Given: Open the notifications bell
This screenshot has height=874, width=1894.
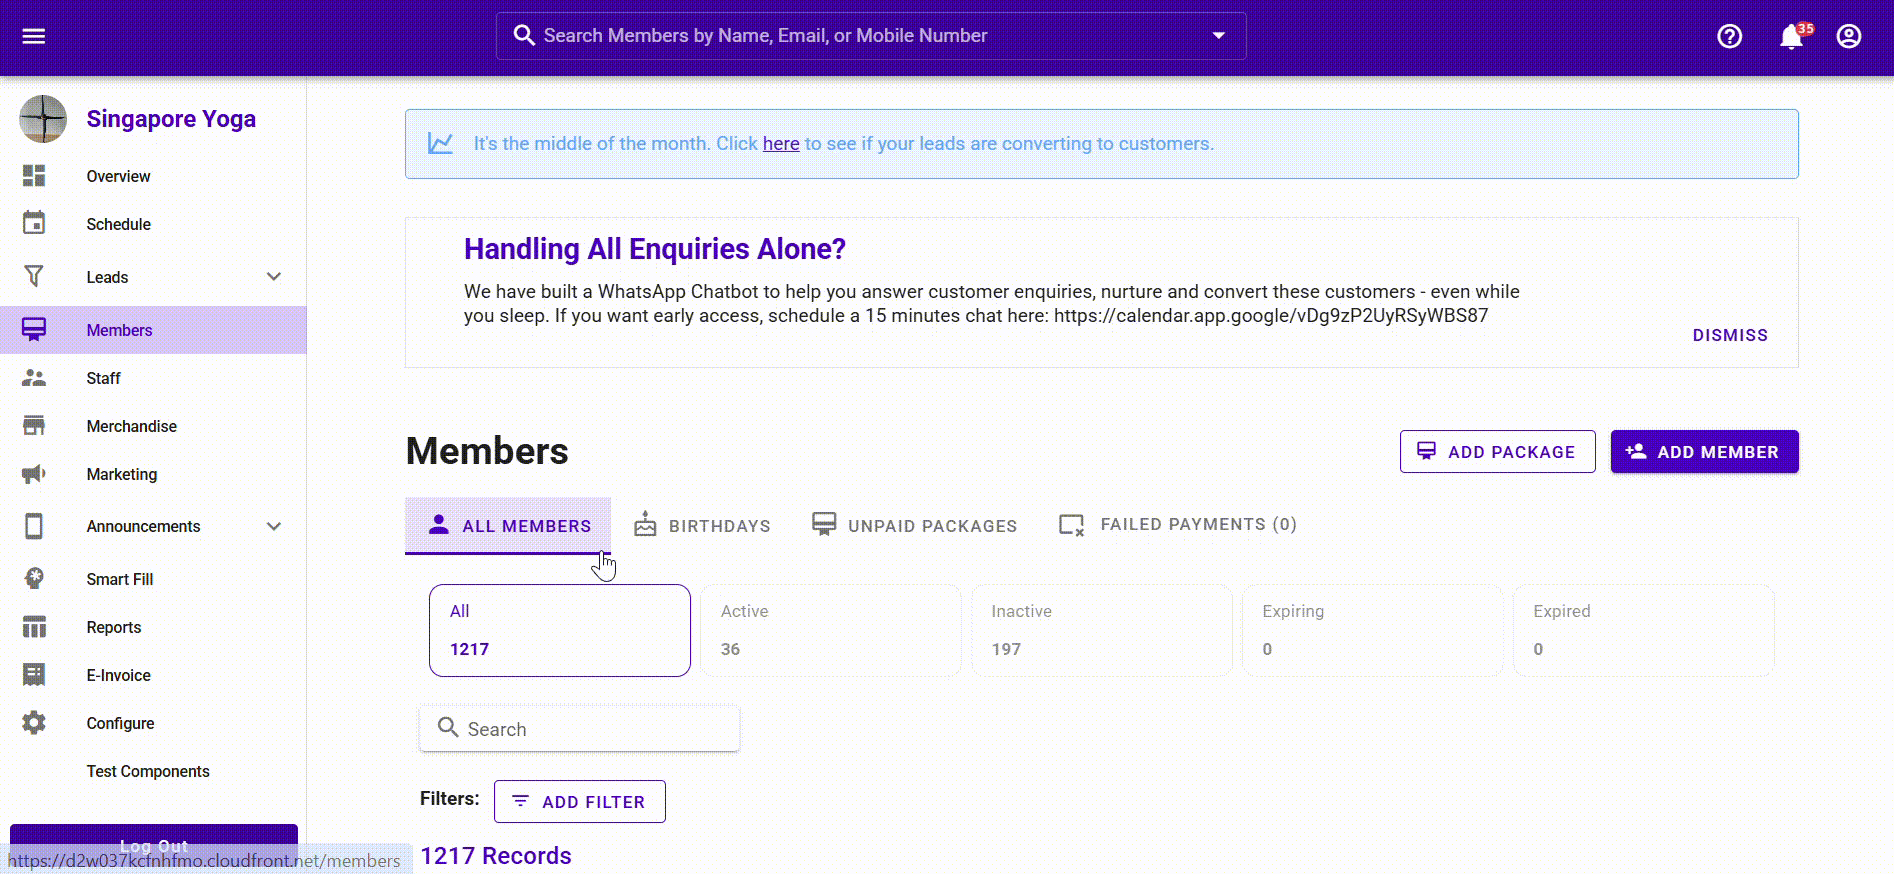Looking at the screenshot, I should tap(1791, 37).
